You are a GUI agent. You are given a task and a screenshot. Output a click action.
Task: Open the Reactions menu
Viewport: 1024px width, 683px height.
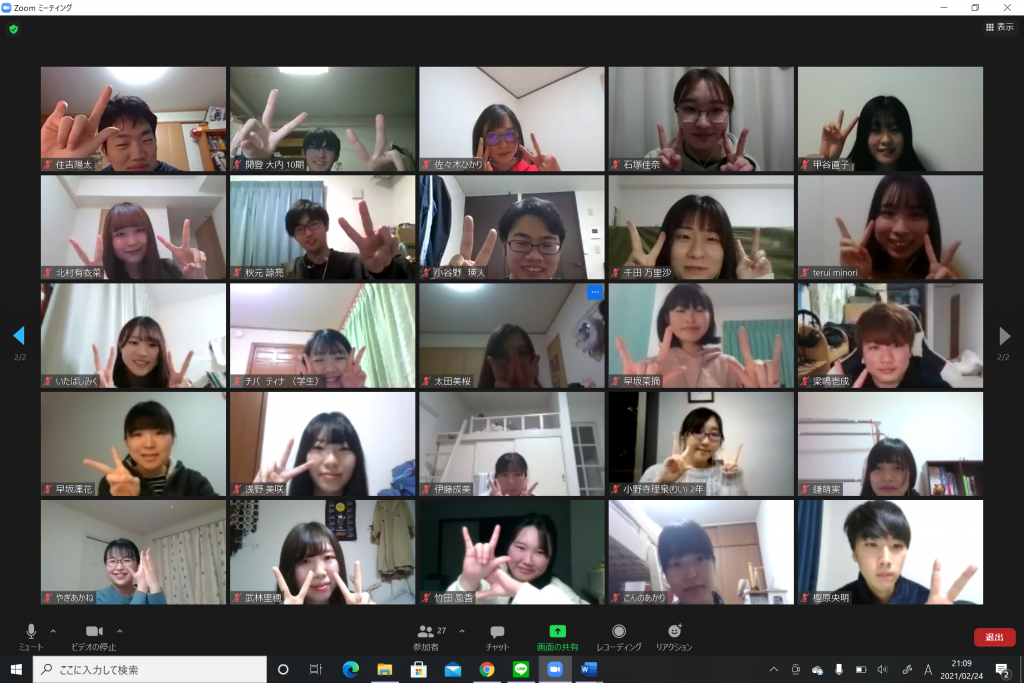[675, 636]
